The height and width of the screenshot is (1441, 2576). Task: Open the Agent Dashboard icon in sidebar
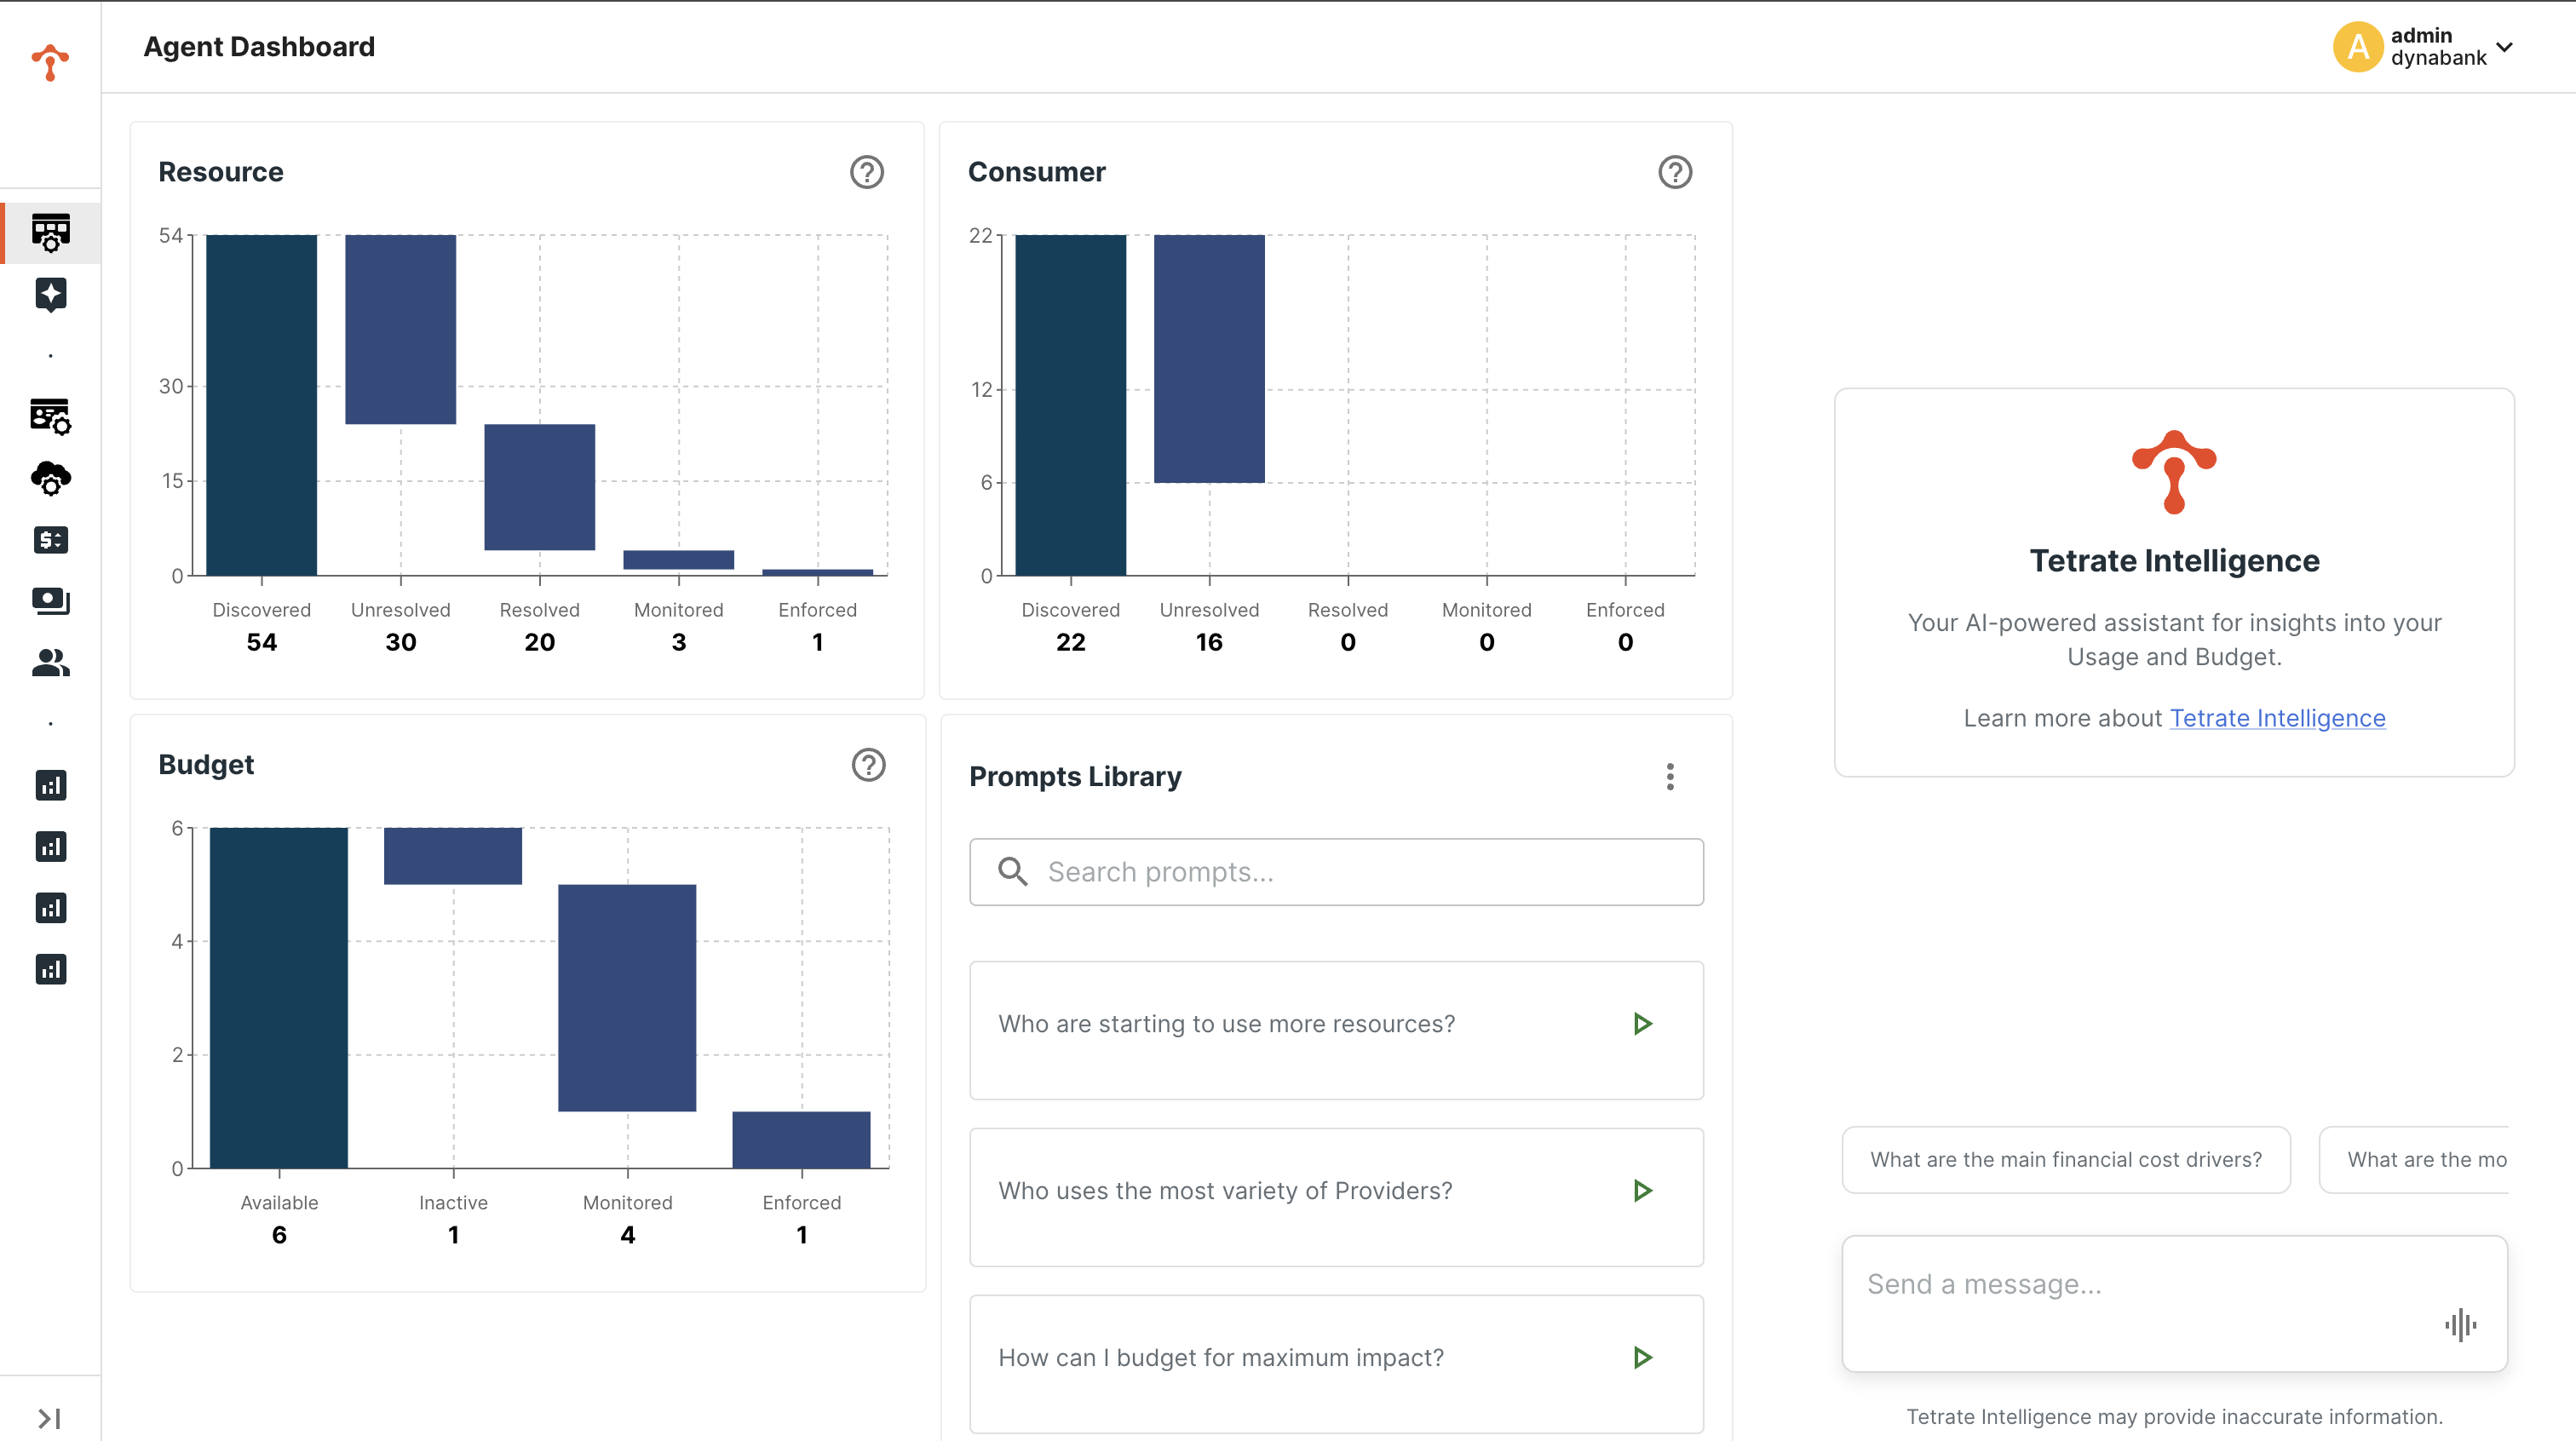(x=50, y=233)
